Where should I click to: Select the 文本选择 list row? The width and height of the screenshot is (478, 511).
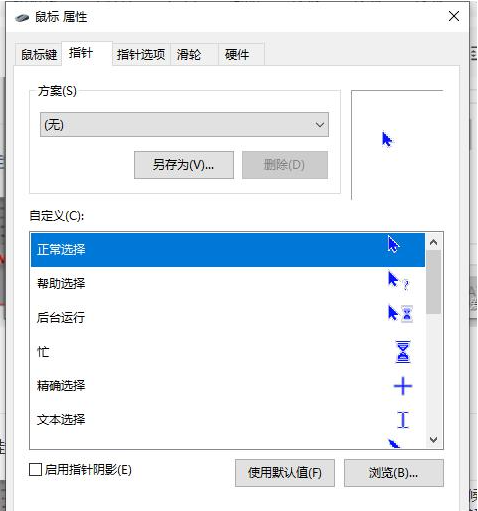[228, 420]
